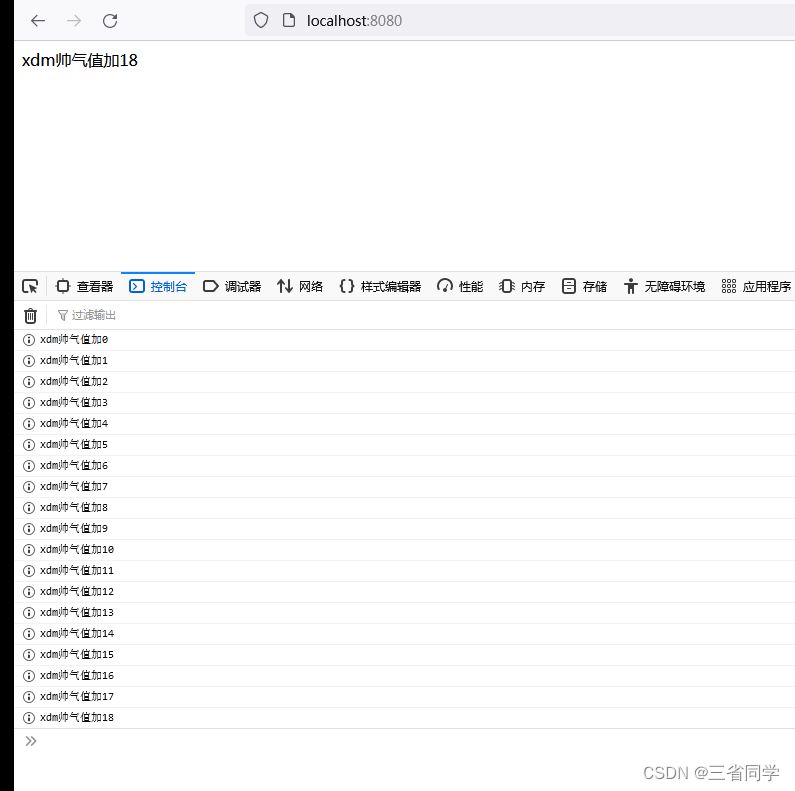
Task: Open the 样式编辑器 style editor tab
Action: pyautogui.click(x=380, y=286)
